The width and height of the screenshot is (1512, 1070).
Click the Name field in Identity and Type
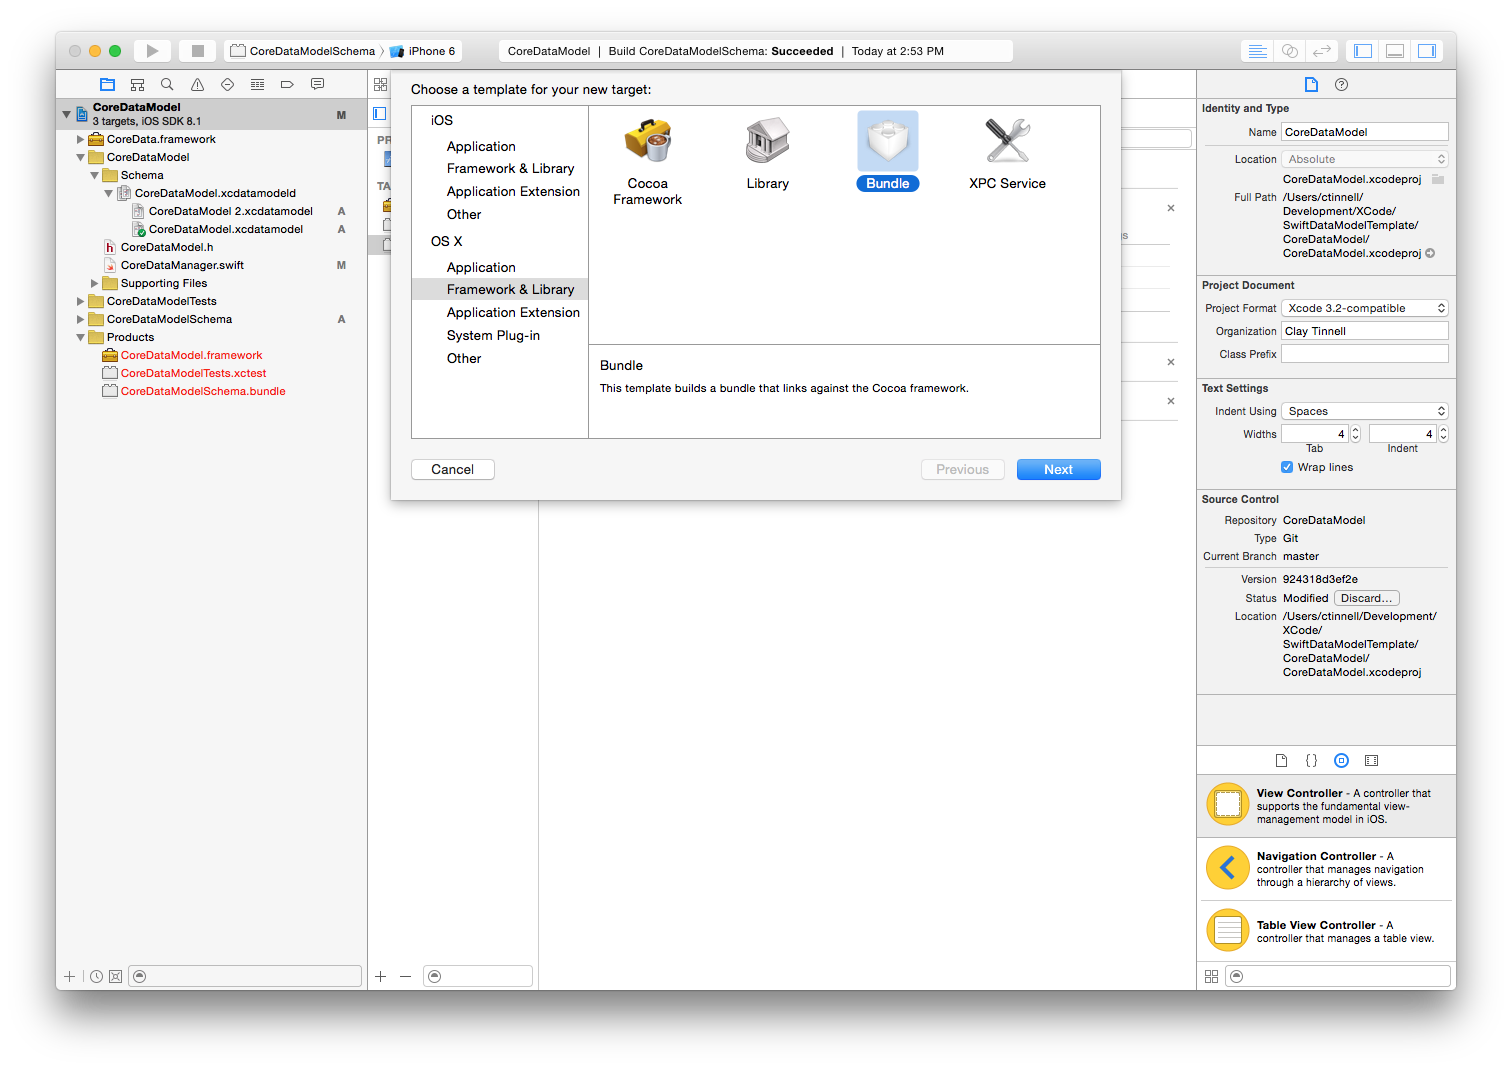coord(1365,132)
